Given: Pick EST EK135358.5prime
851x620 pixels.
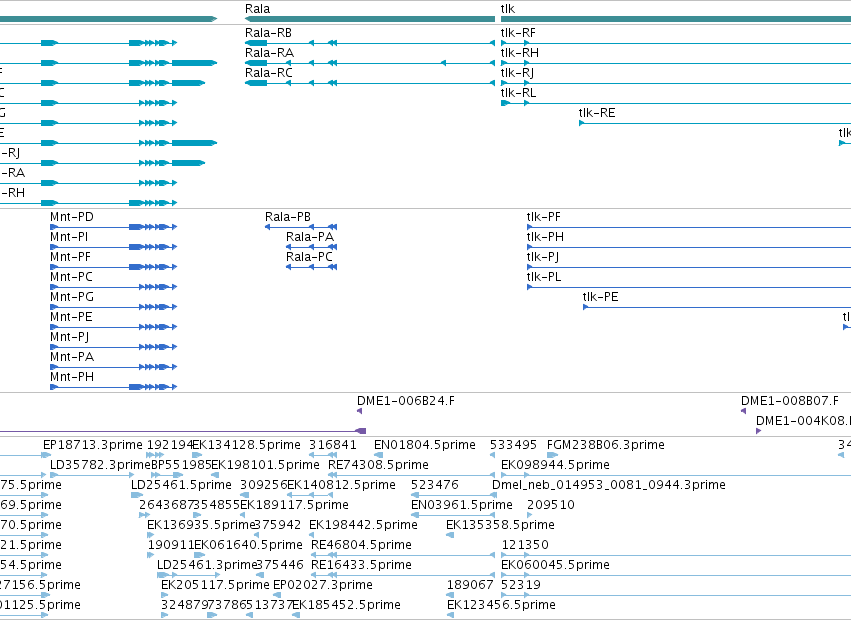Looking at the screenshot, I should pyautogui.click(x=500, y=526).
